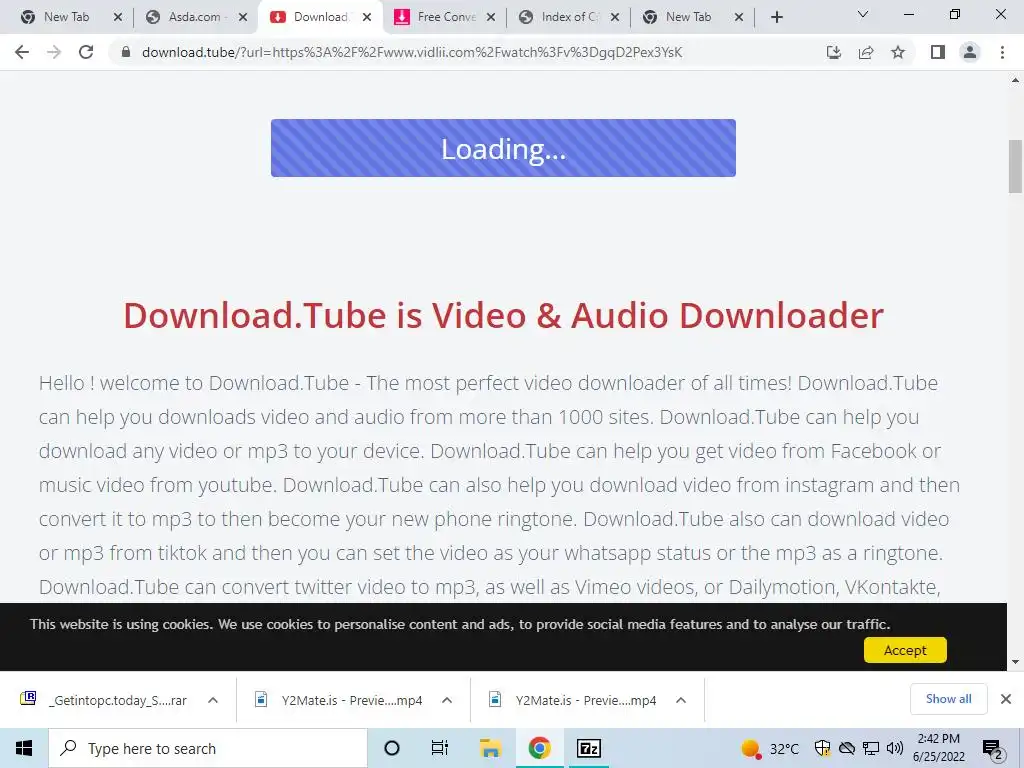1024x768 pixels.
Task: Close the Index of C tab
Action: pyautogui.click(x=615, y=18)
